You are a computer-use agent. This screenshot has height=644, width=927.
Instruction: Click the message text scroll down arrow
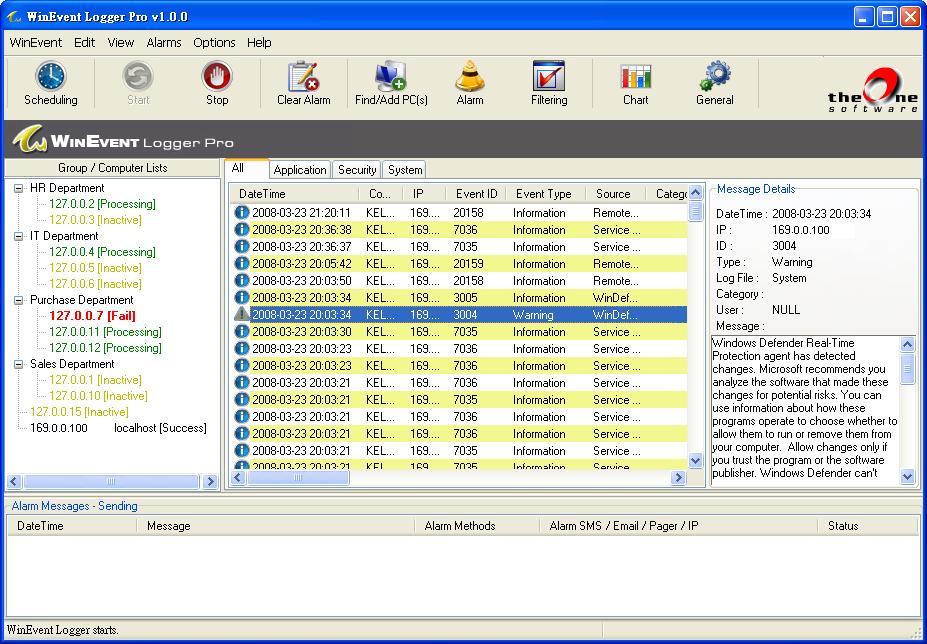pyautogui.click(x=907, y=476)
